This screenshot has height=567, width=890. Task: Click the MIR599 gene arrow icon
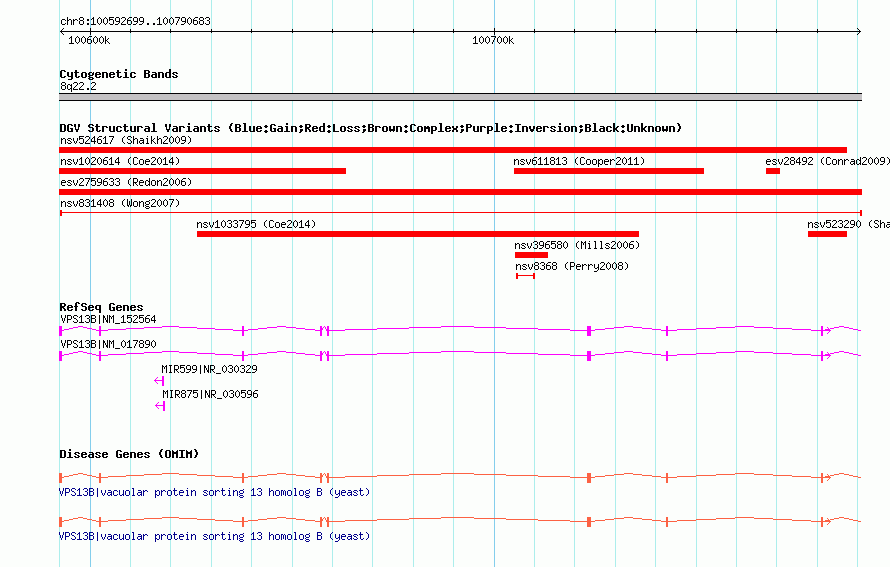159,381
